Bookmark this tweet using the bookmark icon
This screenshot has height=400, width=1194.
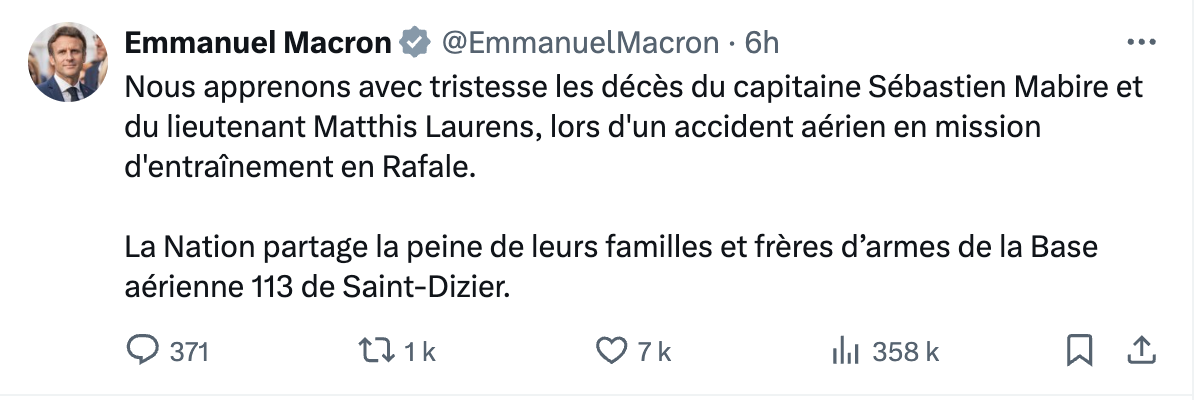pos(1078,350)
